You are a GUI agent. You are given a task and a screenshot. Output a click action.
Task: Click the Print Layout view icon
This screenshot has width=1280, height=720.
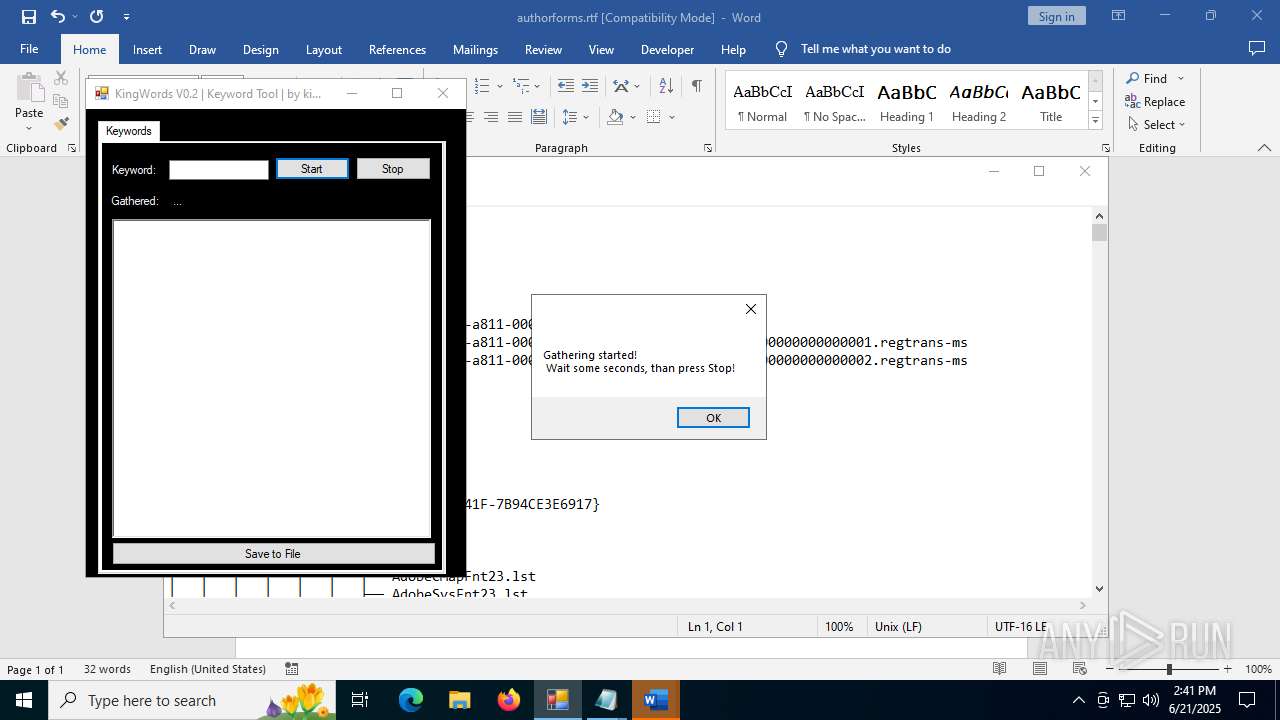point(1040,669)
